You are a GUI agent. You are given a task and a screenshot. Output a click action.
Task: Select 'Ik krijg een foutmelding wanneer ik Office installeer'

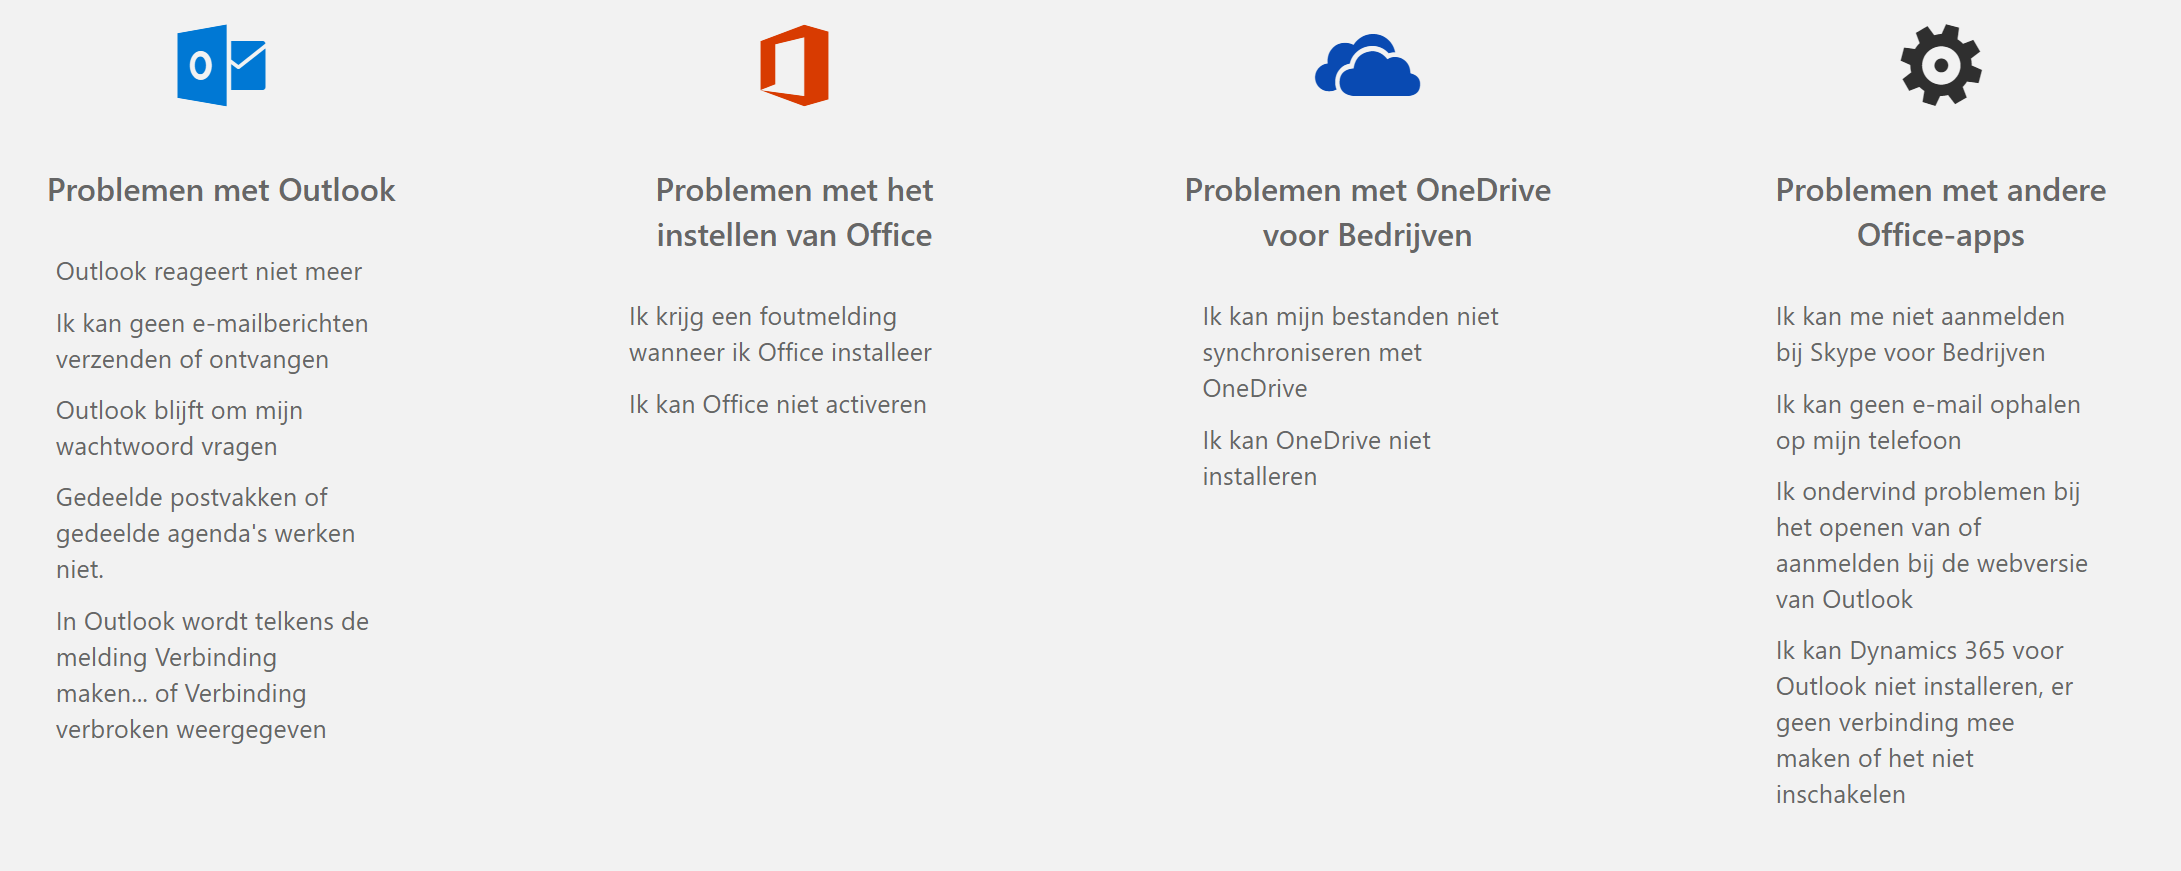(779, 334)
